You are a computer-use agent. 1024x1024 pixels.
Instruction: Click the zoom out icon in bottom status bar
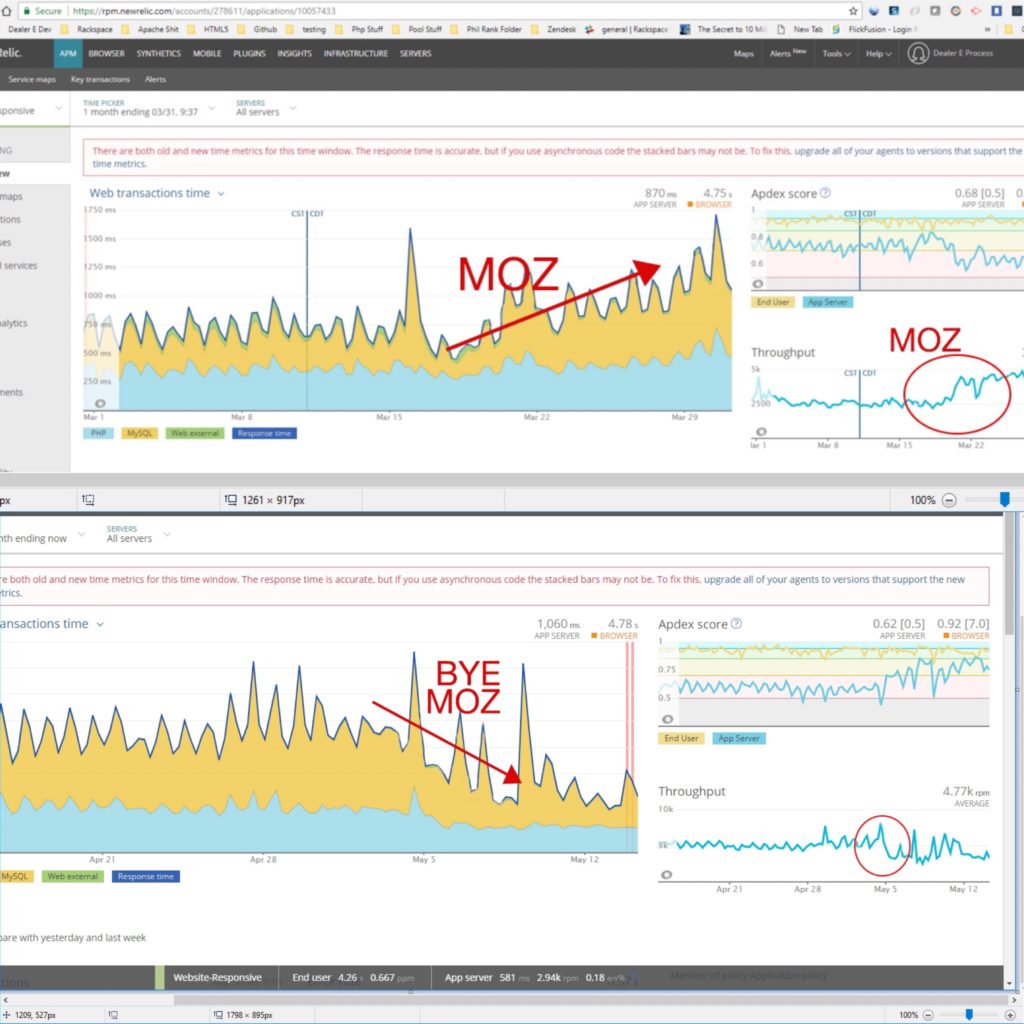[928, 1015]
